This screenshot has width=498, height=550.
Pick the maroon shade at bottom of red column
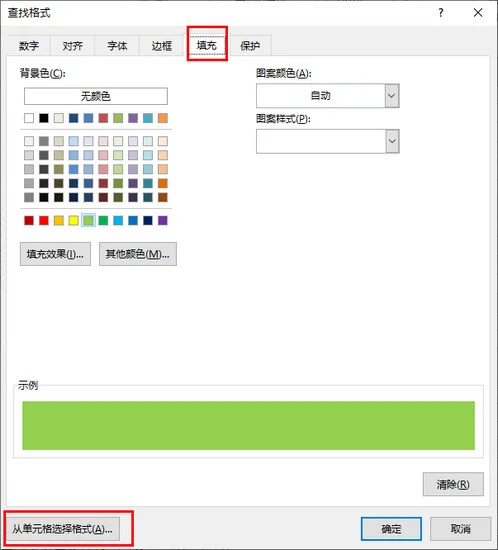point(103,197)
